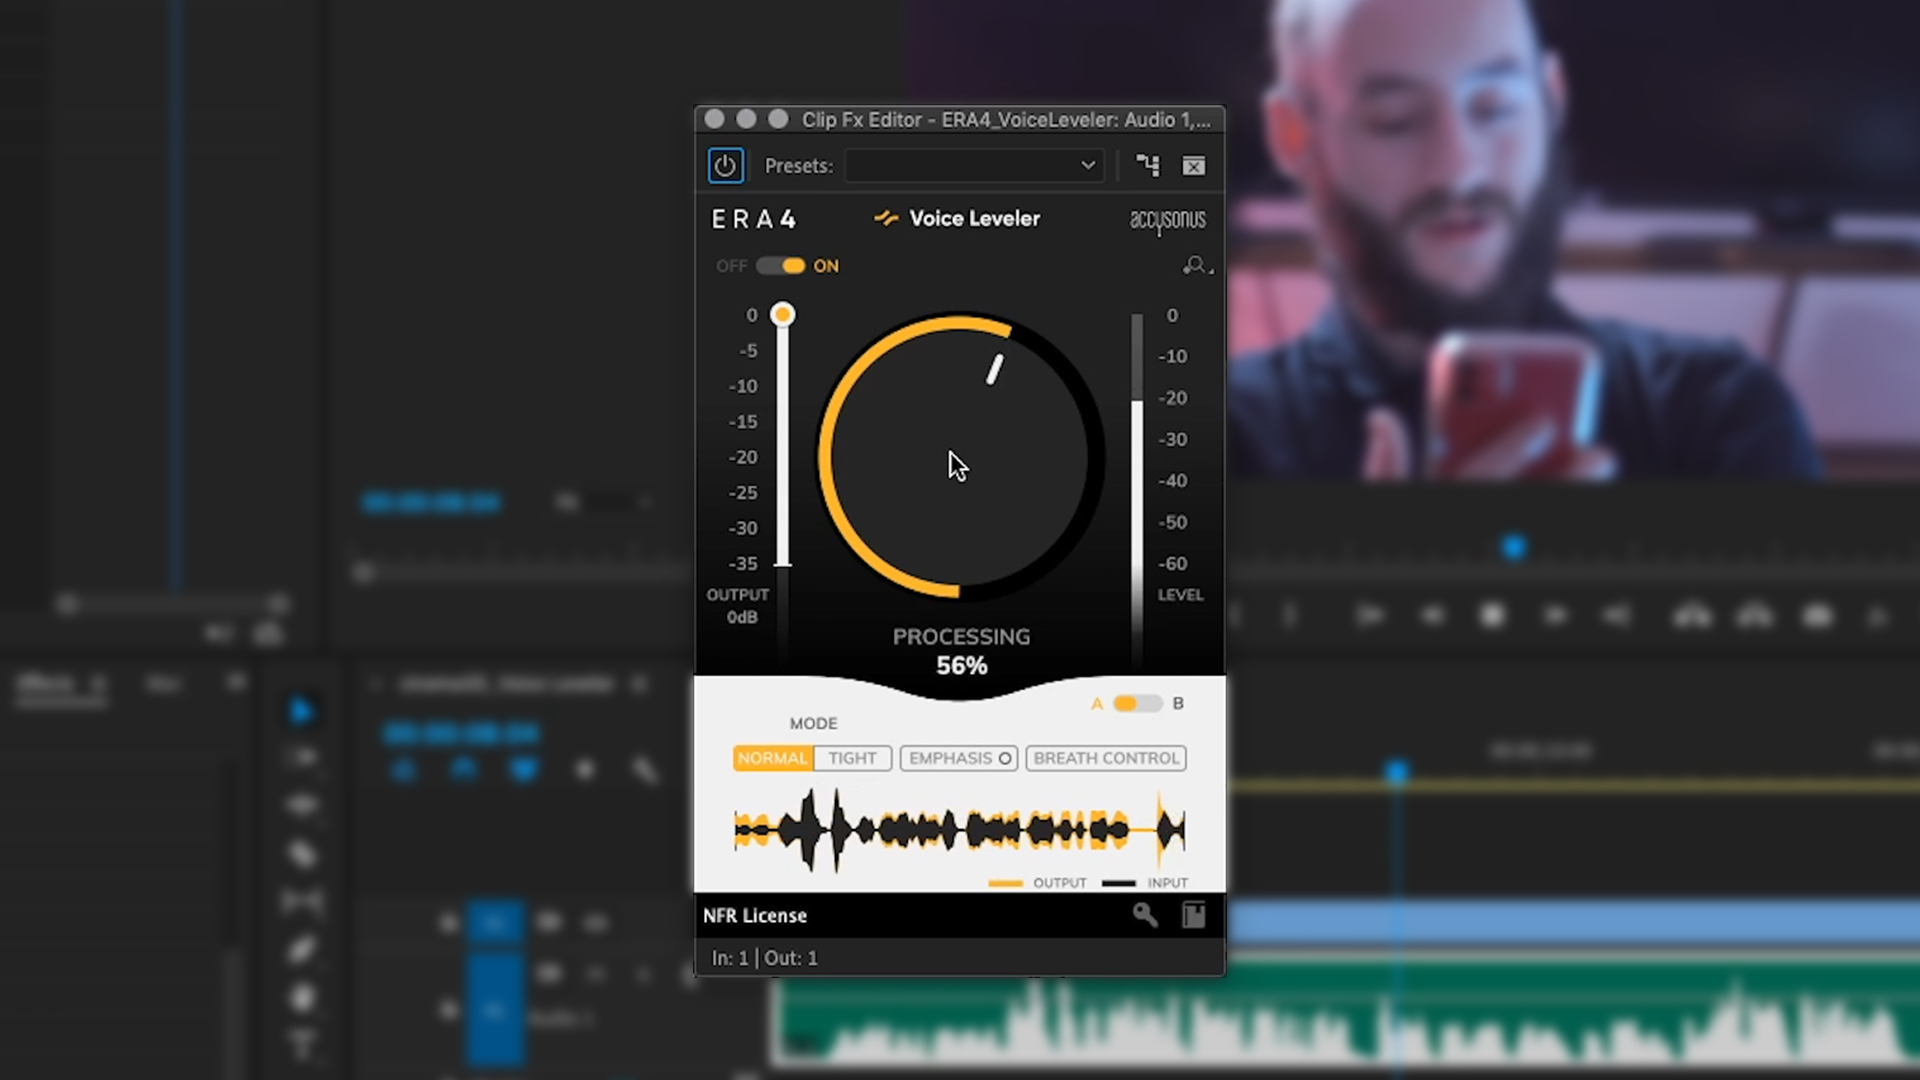
Task: Click the delete preset icon
Action: click(1193, 165)
